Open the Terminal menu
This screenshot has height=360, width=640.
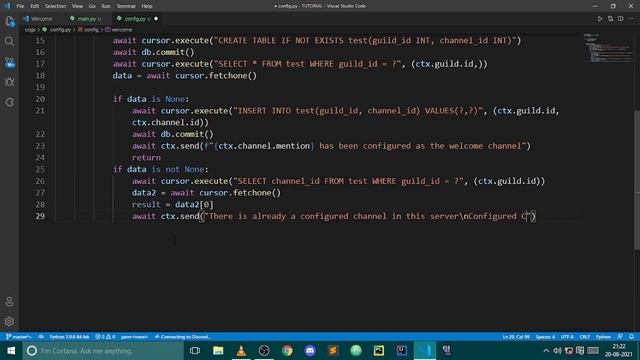(x=126, y=6)
